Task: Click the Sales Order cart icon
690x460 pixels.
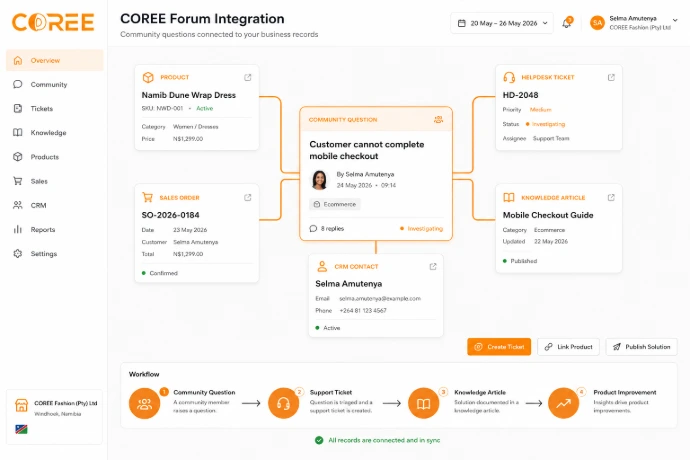Action: pyautogui.click(x=147, y=197)
